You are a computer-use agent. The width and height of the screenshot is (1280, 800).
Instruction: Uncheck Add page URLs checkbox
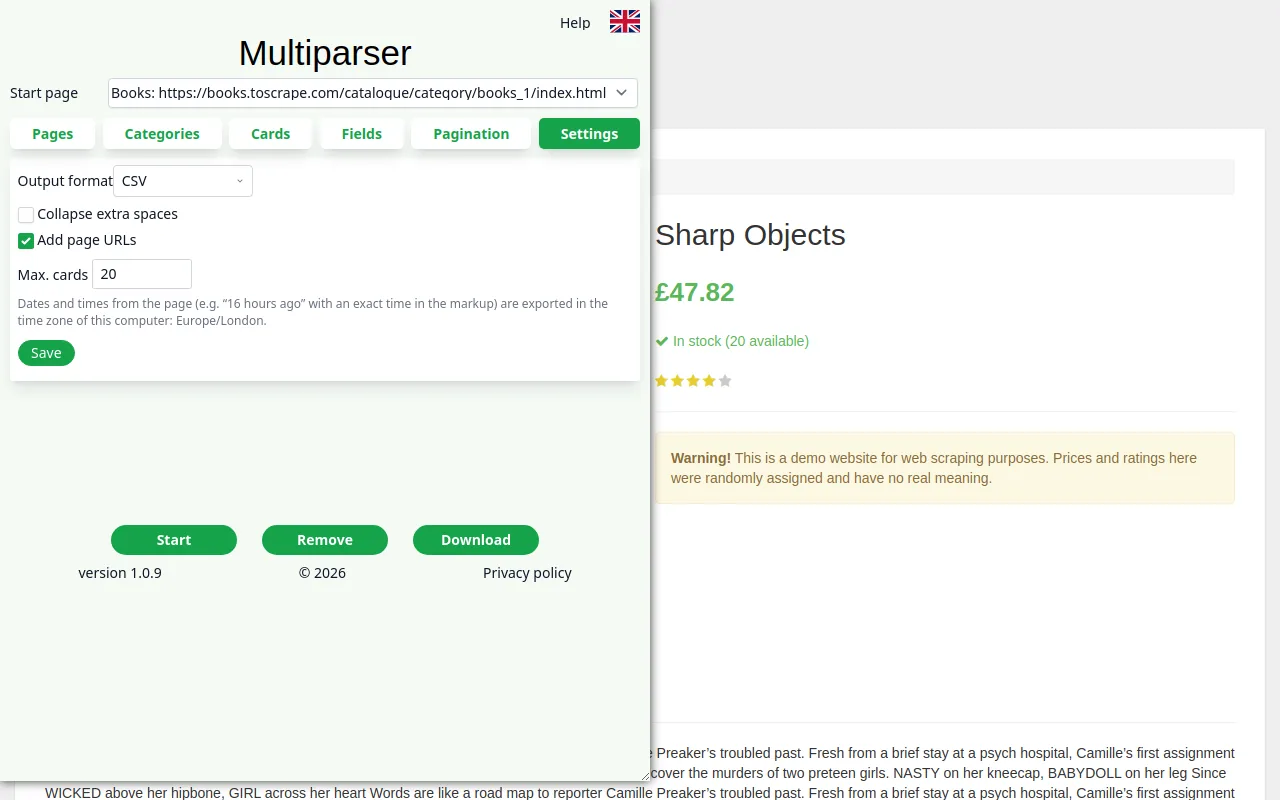[26, 240]
